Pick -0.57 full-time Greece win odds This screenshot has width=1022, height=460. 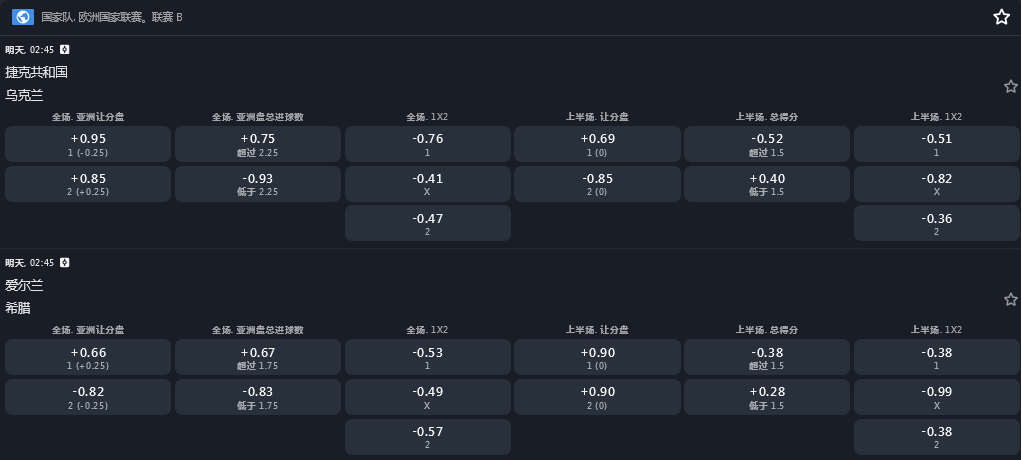point(428,437)
